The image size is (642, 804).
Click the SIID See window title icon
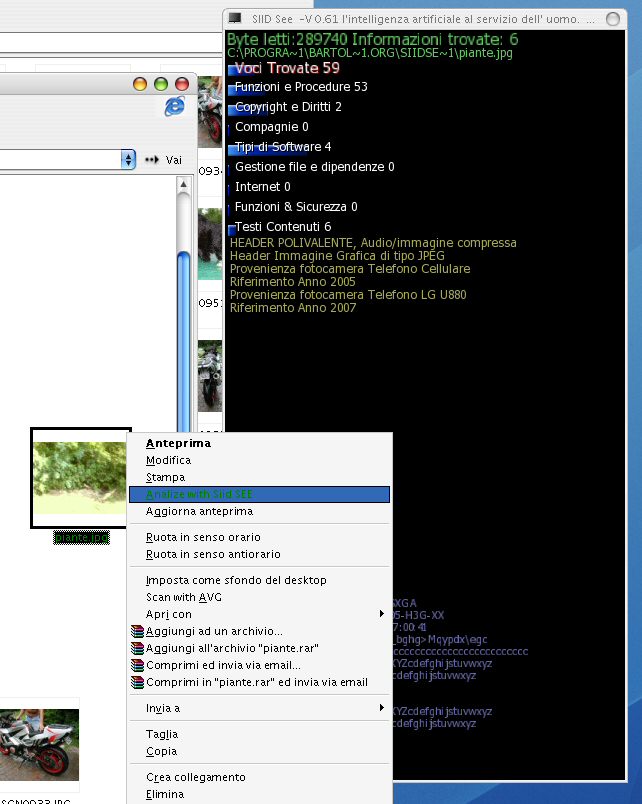[x=235, y=19]
